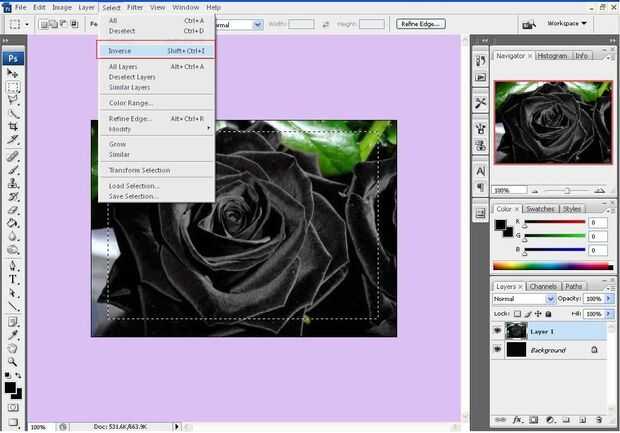
Task: Pick a color from the color ramp
Action: [x=552, y=266]
